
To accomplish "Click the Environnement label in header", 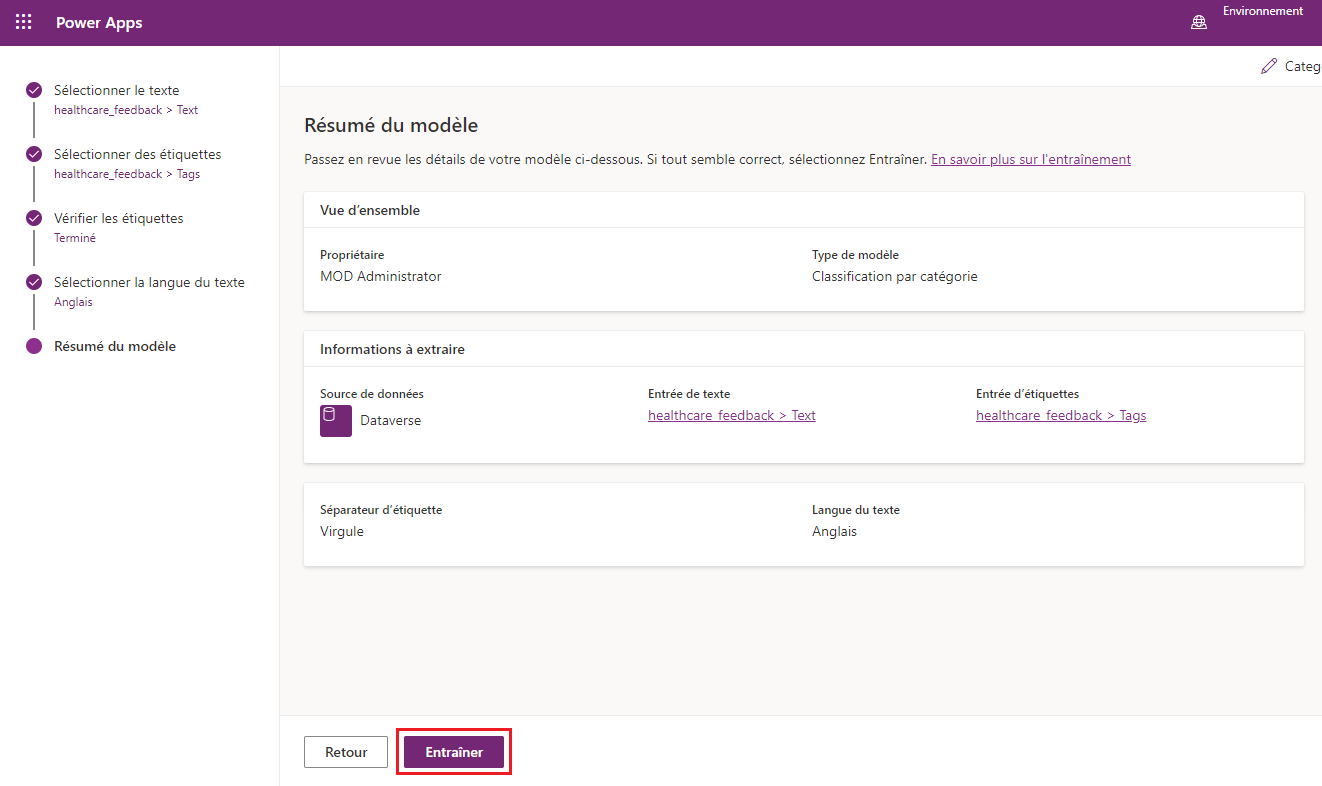I will click(x=1262, y=12).
